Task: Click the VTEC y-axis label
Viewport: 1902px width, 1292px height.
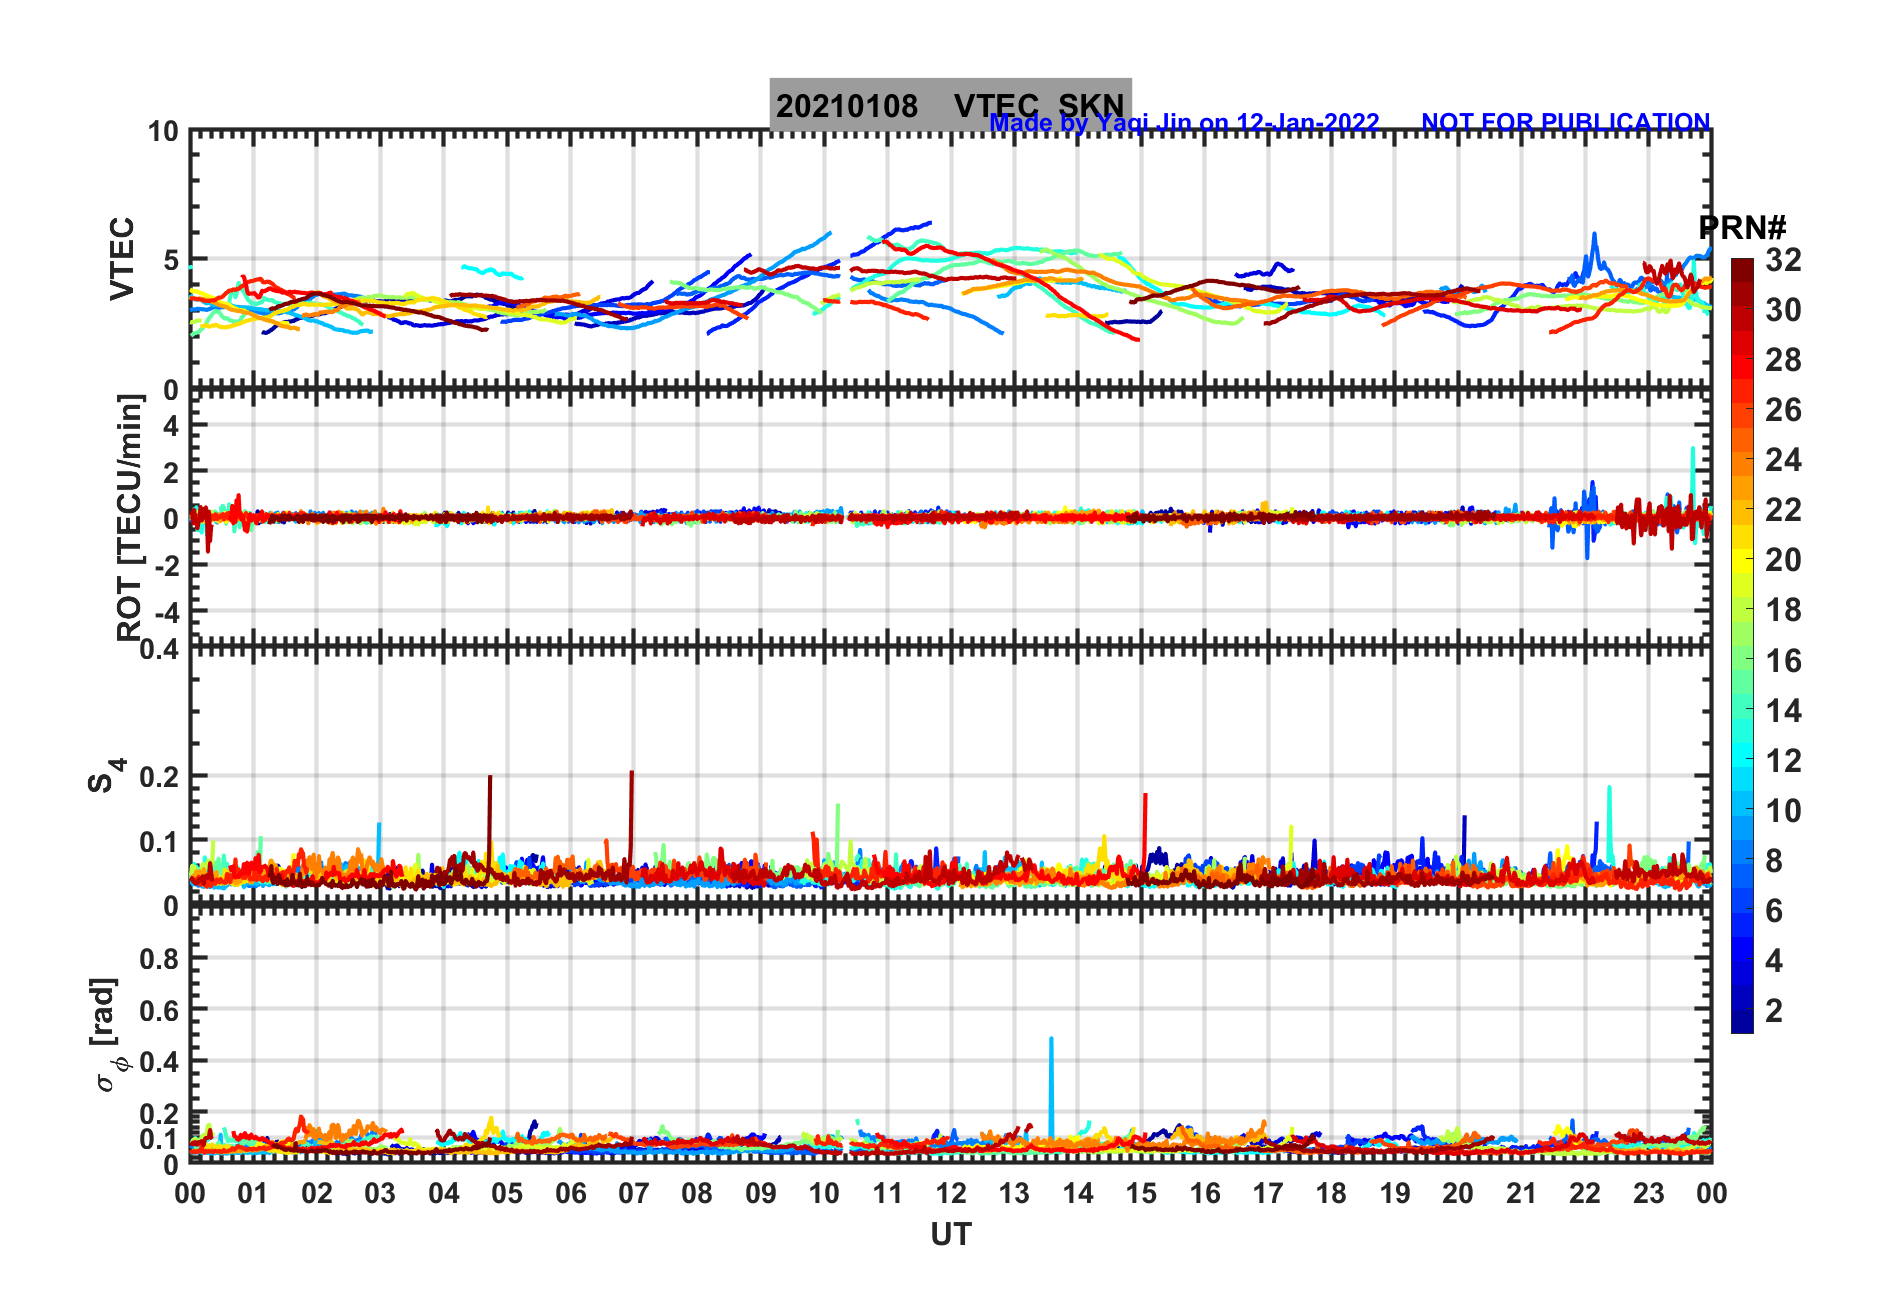Action: coord(122,258)
